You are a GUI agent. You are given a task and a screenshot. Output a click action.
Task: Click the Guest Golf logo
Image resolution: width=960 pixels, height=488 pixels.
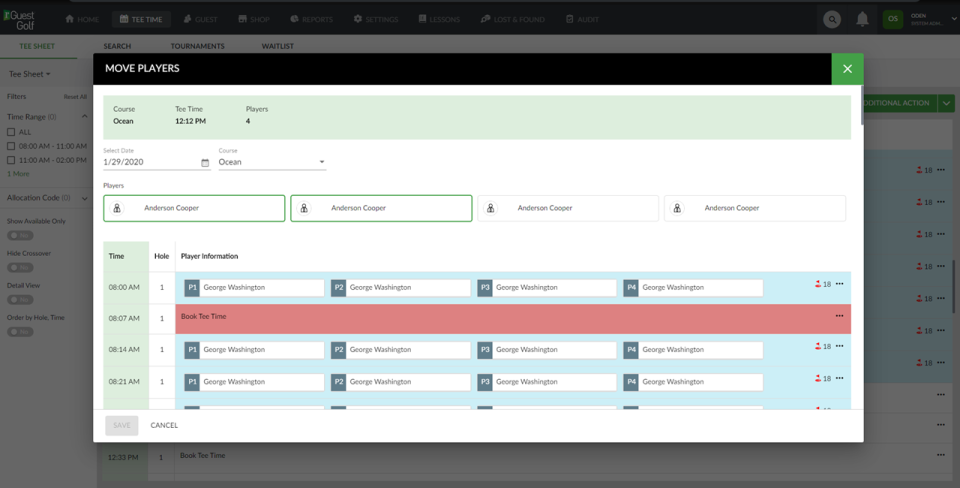coord(19,20)
